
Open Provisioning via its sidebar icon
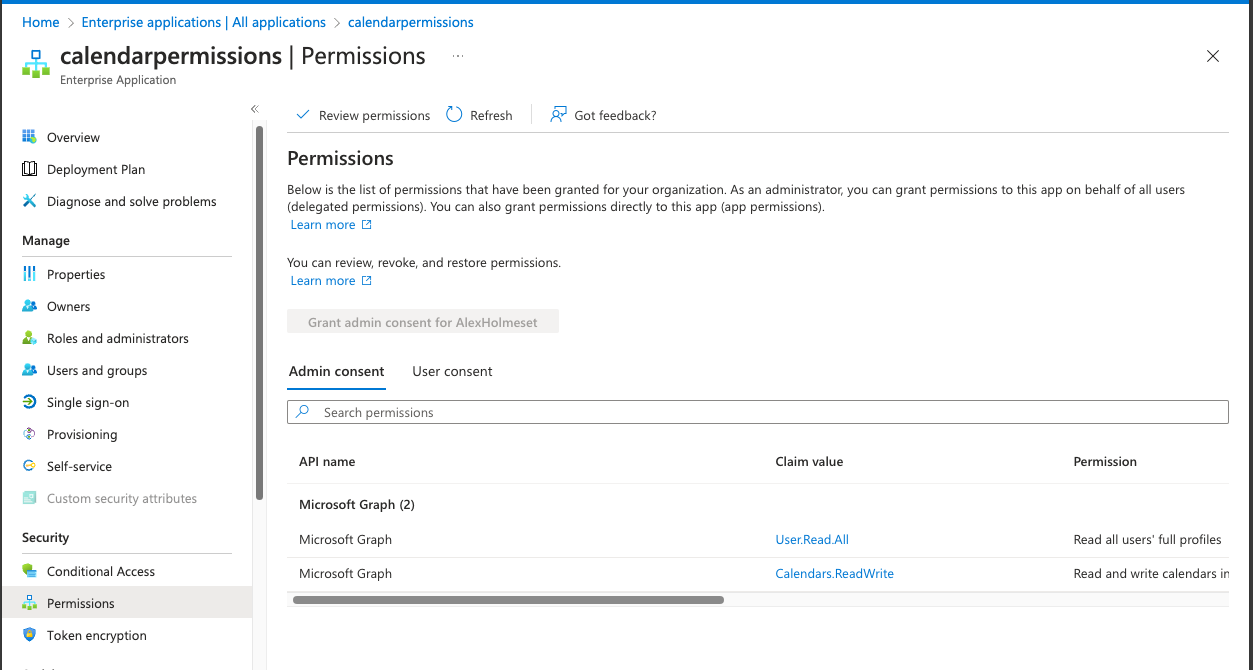coord(29,434)
